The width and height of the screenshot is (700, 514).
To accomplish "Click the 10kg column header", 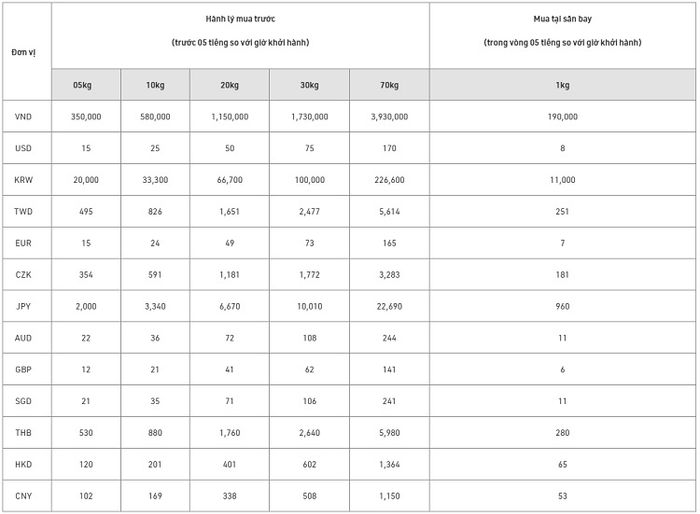I will coord(155,84).
